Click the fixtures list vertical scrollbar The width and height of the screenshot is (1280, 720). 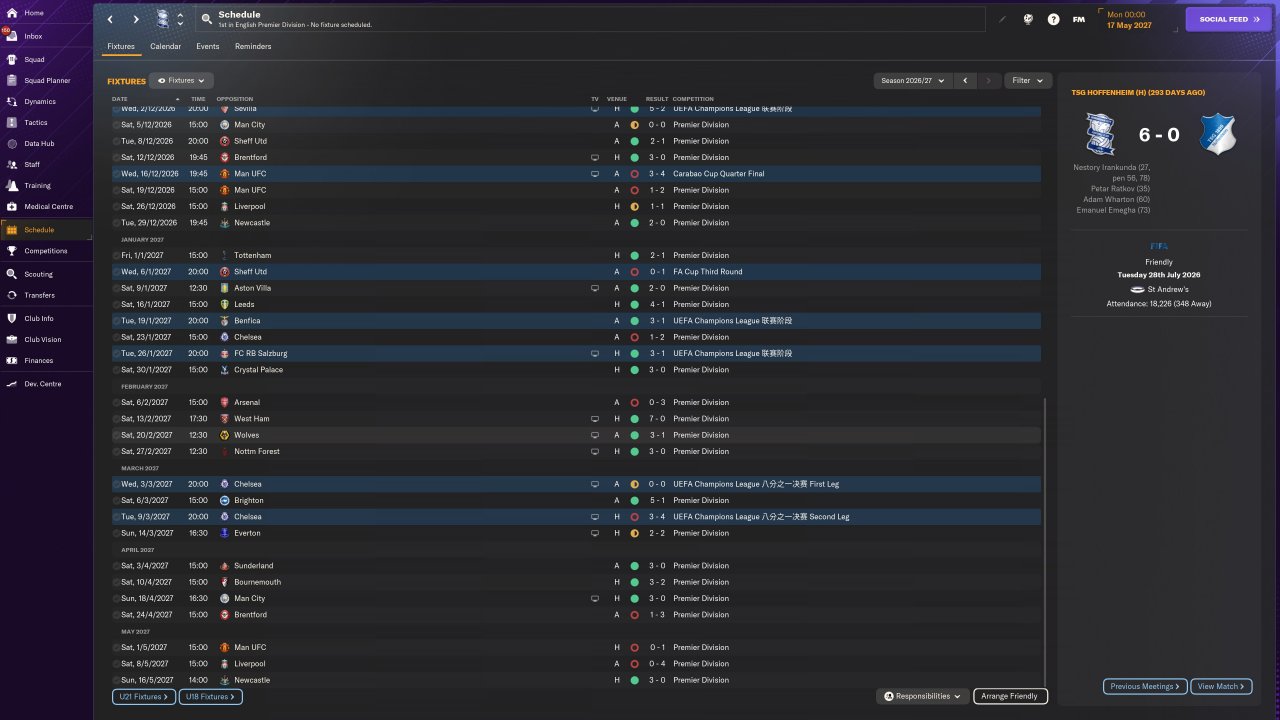click(1045, 540)
